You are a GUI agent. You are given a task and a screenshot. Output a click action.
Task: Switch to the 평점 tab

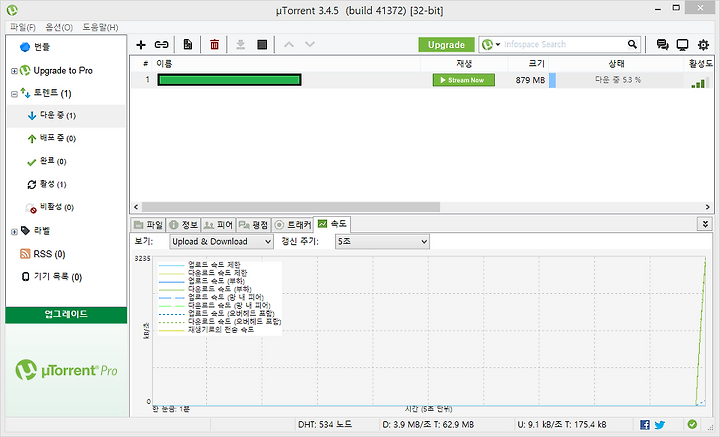253,225
